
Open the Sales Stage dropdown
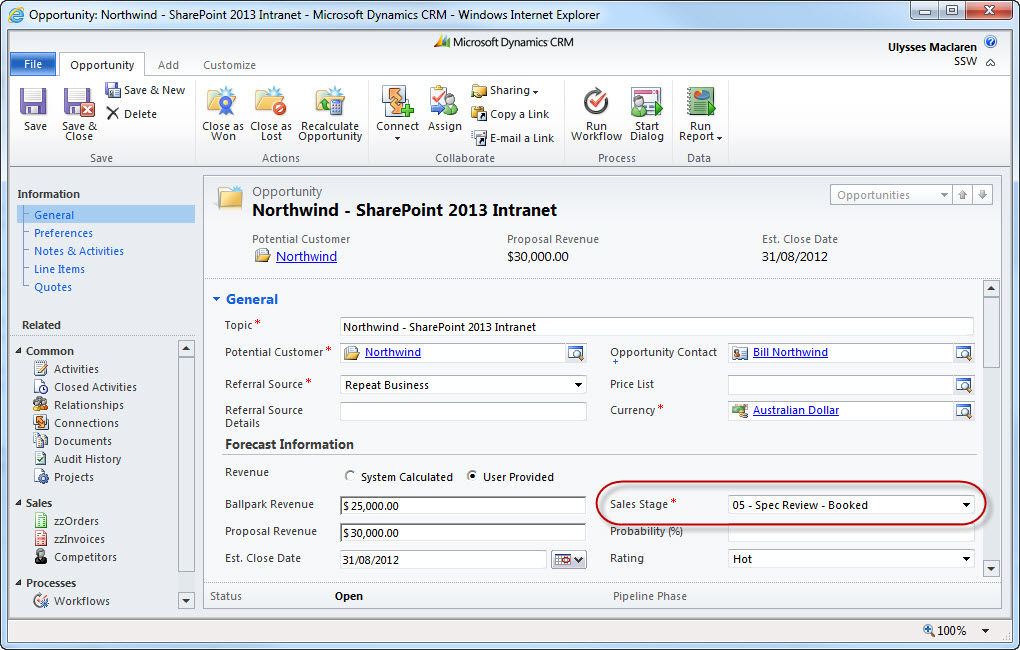[966, 505]
